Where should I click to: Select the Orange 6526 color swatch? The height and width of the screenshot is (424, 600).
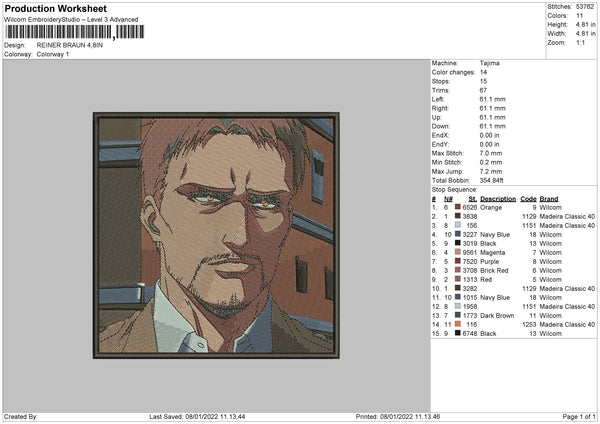(x=457, y=207)
